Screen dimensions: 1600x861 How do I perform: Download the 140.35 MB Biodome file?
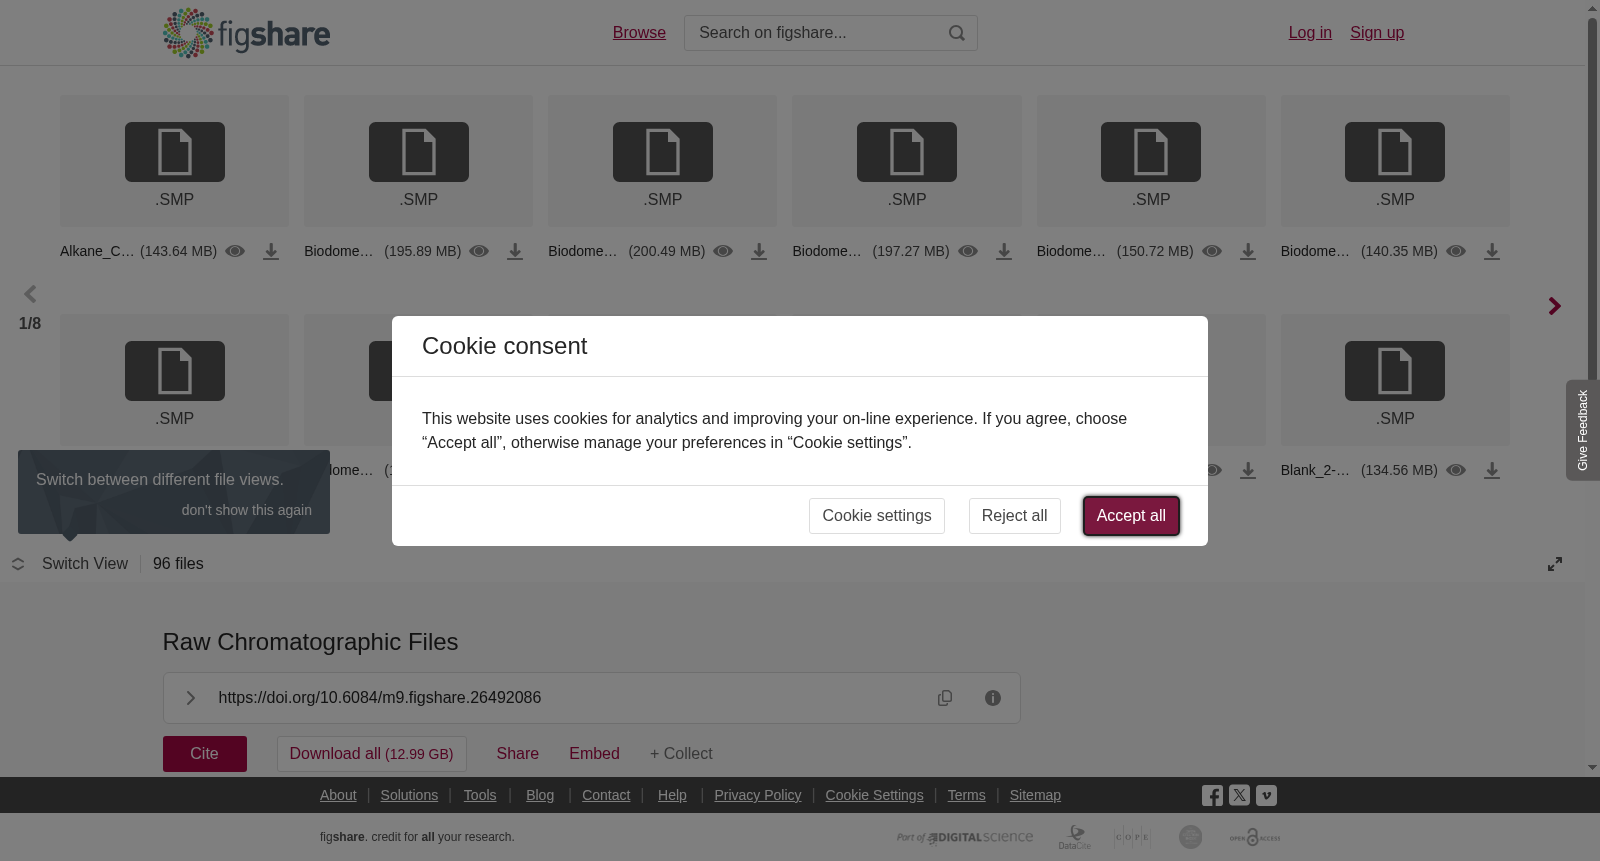tap(1492, 252)
